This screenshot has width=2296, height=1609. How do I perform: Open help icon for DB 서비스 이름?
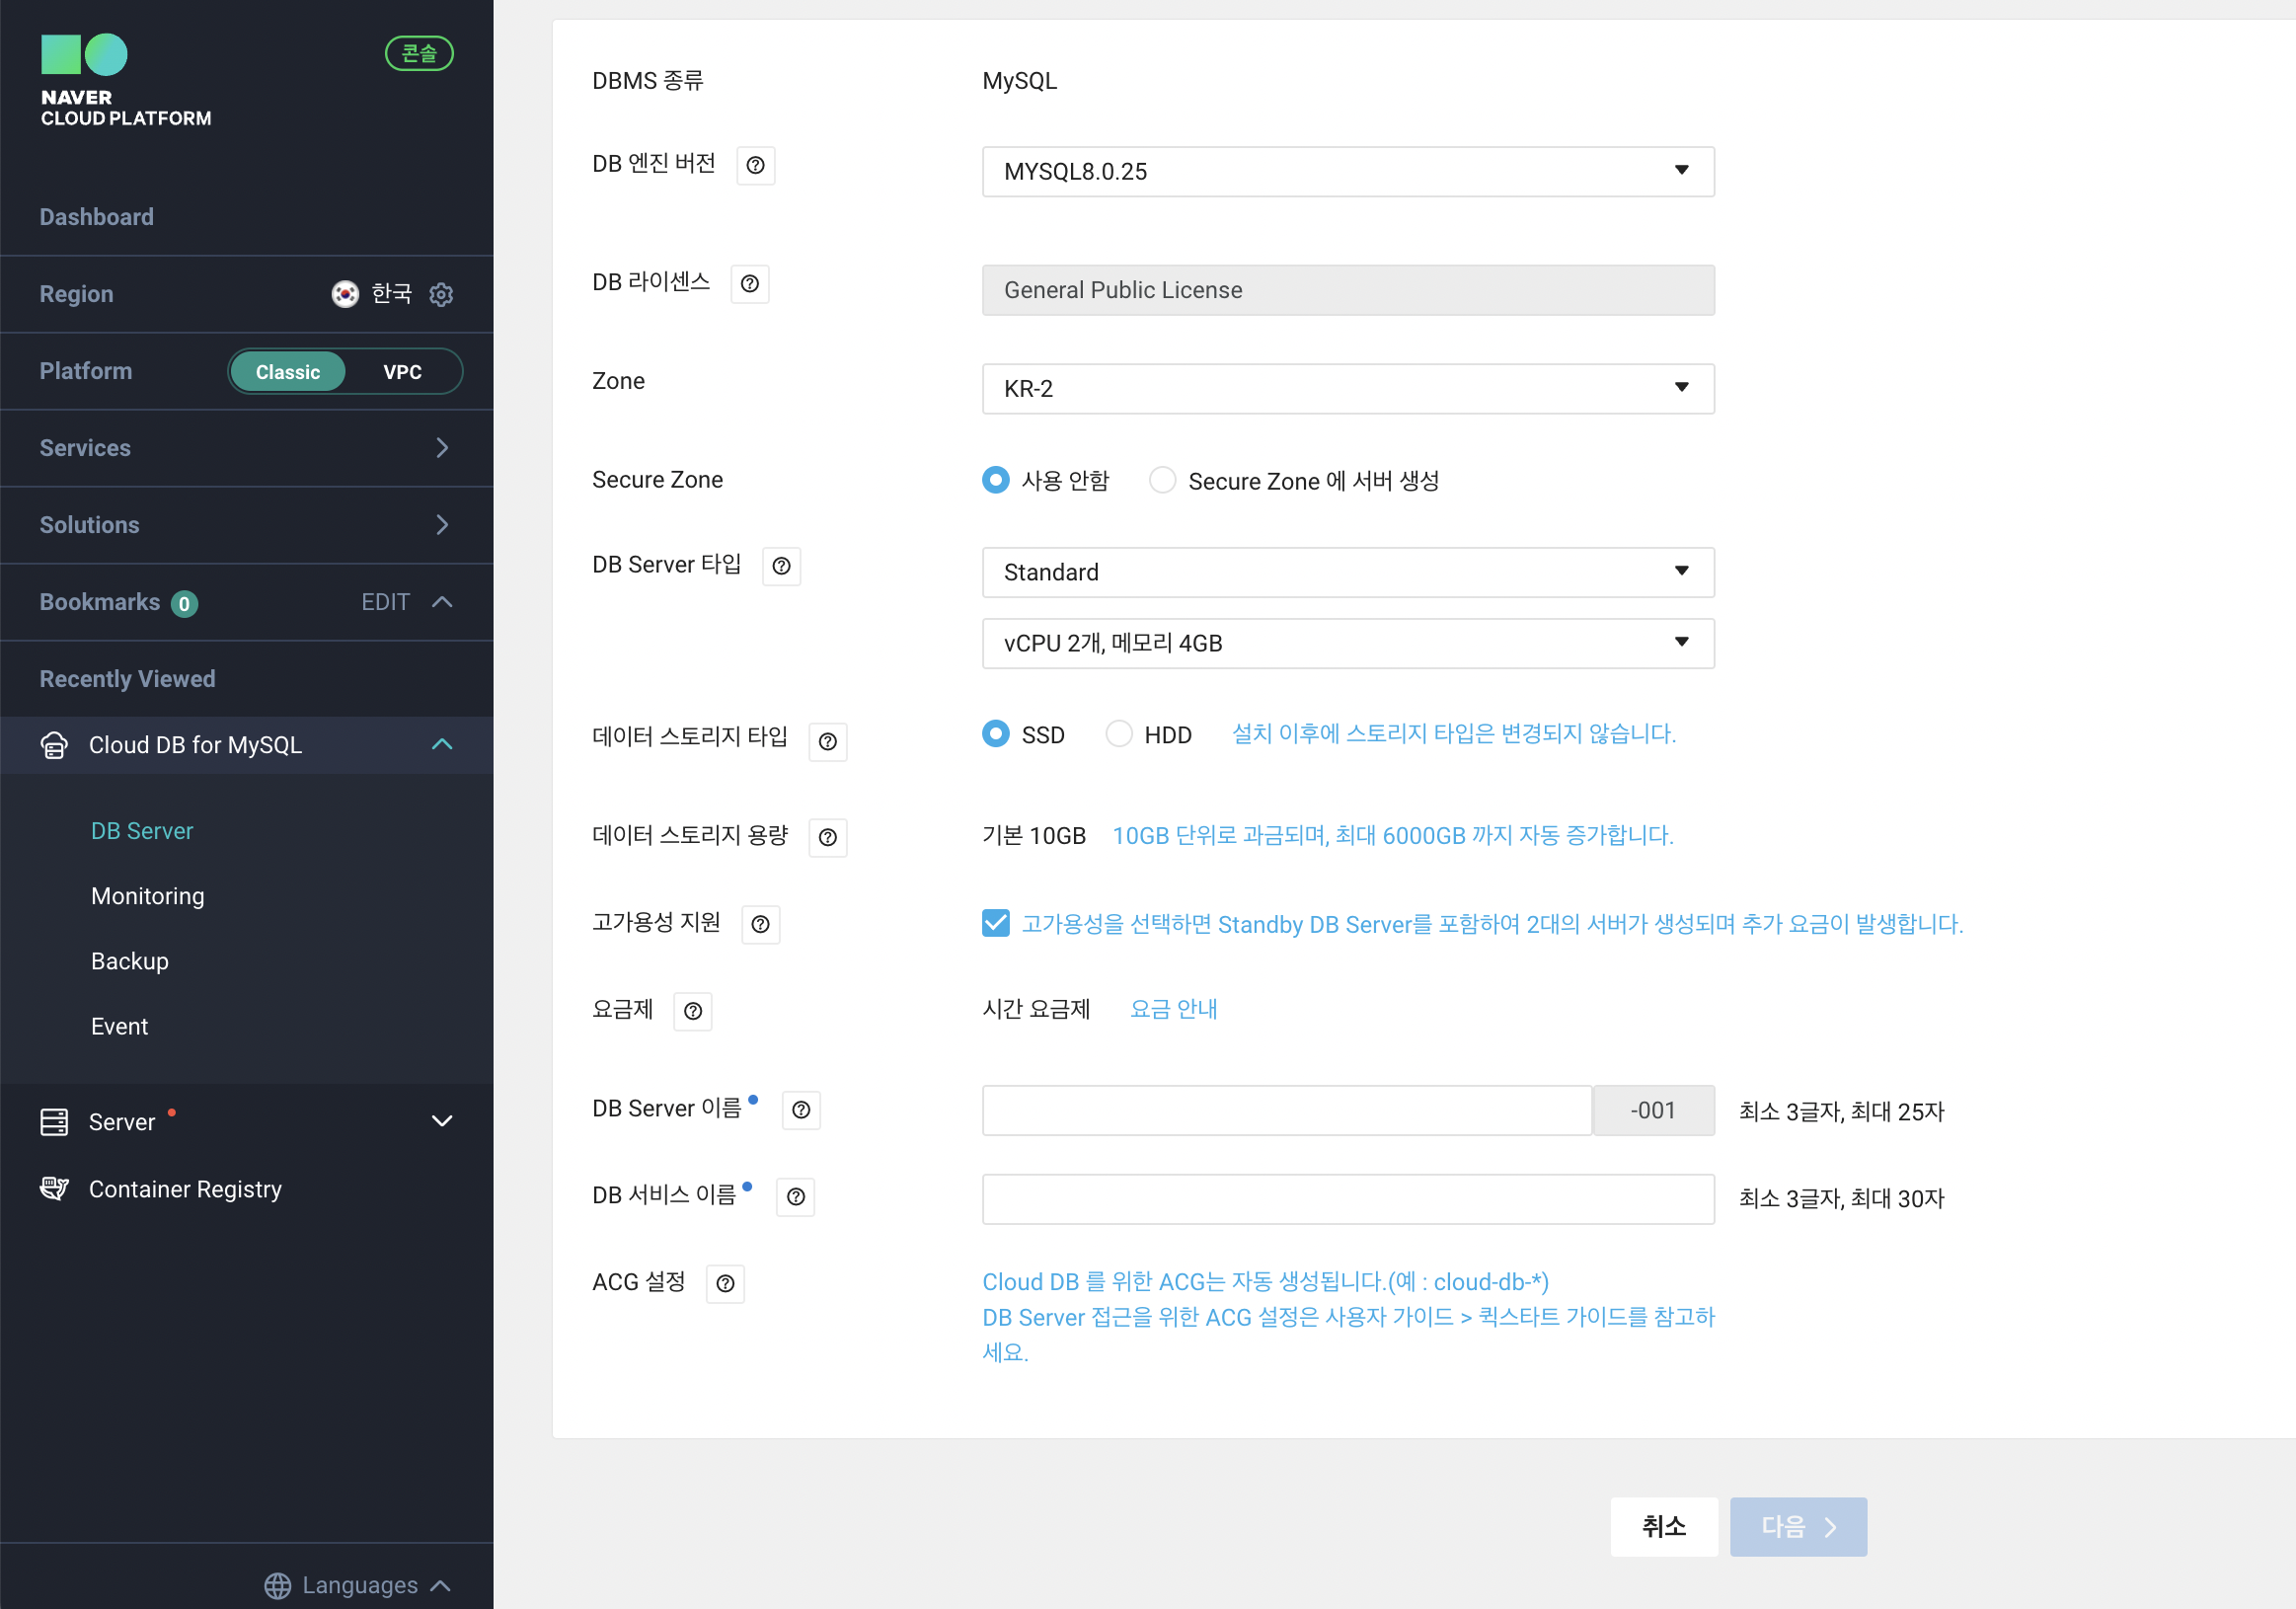pos(795,1197)
